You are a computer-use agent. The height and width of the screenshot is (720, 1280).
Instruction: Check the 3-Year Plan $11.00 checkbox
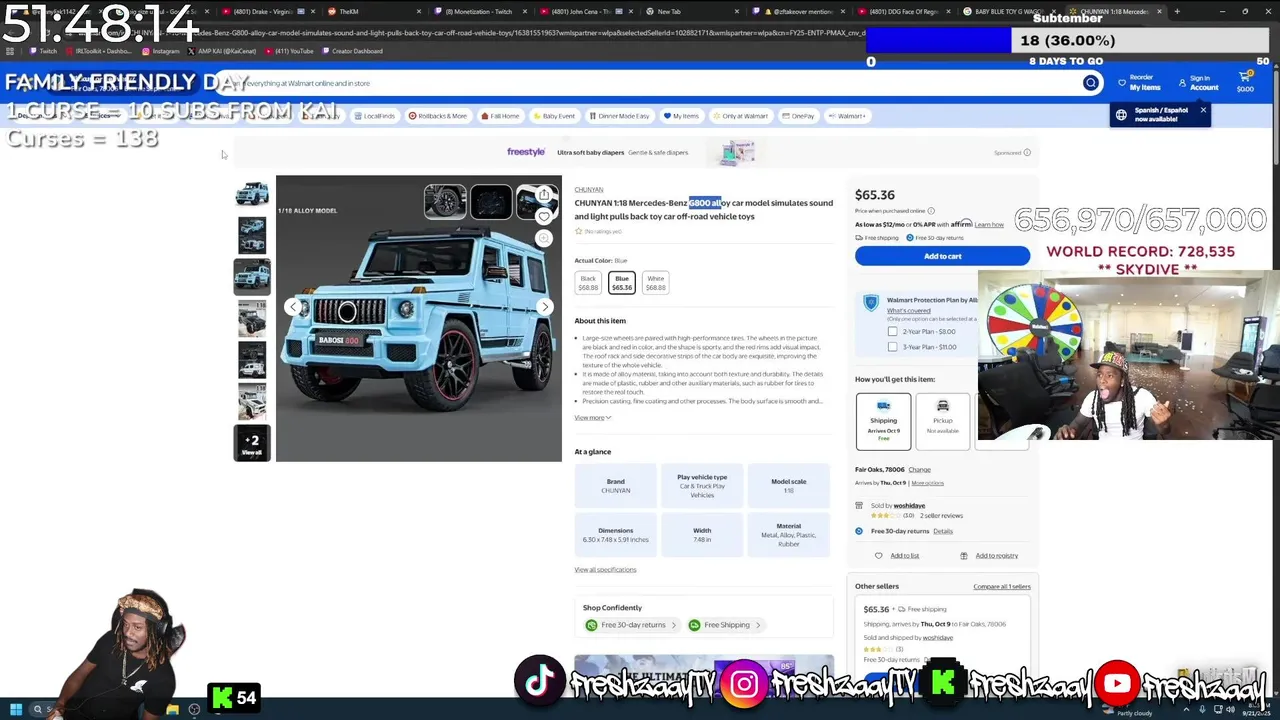[892, 347]
